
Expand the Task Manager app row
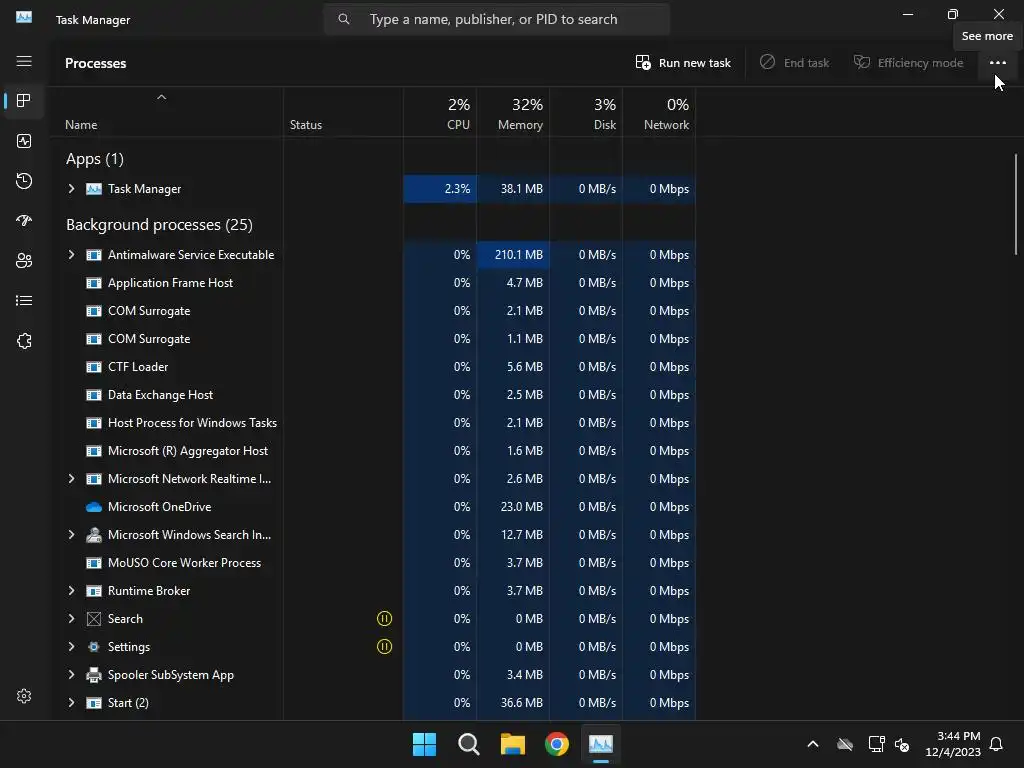point(71,189)
